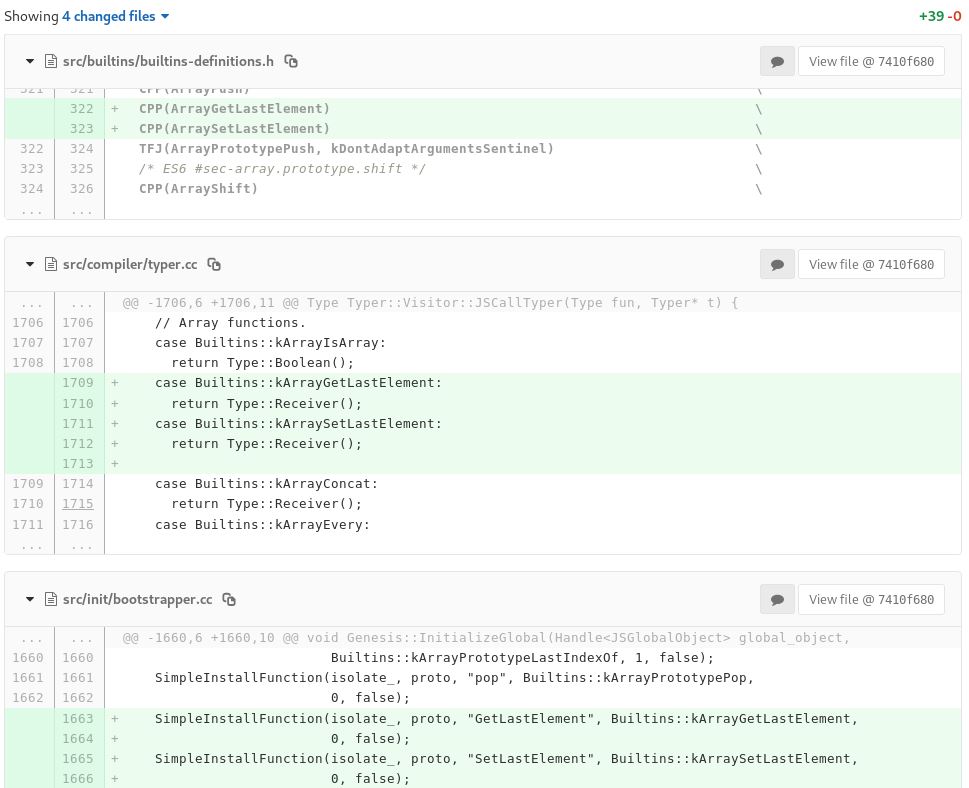The image size is (969, 788).
Task: Copy the path of src/compiler/typer.cc
Action: click(213, 264)
